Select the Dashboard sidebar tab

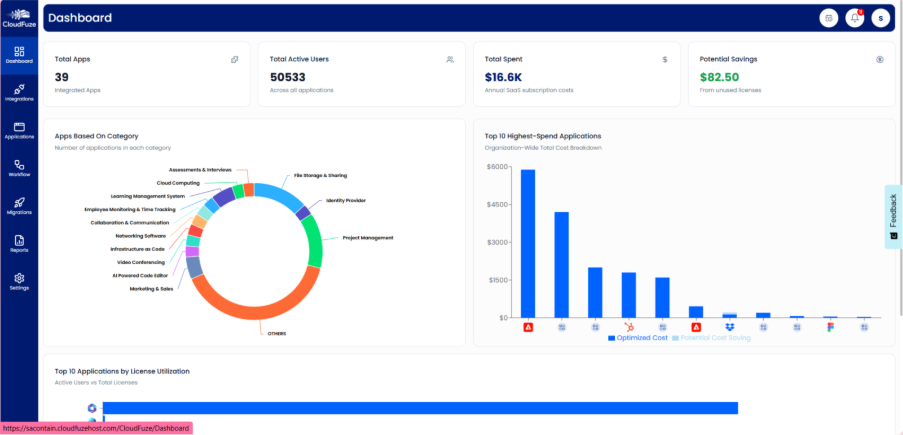point(19,53)
